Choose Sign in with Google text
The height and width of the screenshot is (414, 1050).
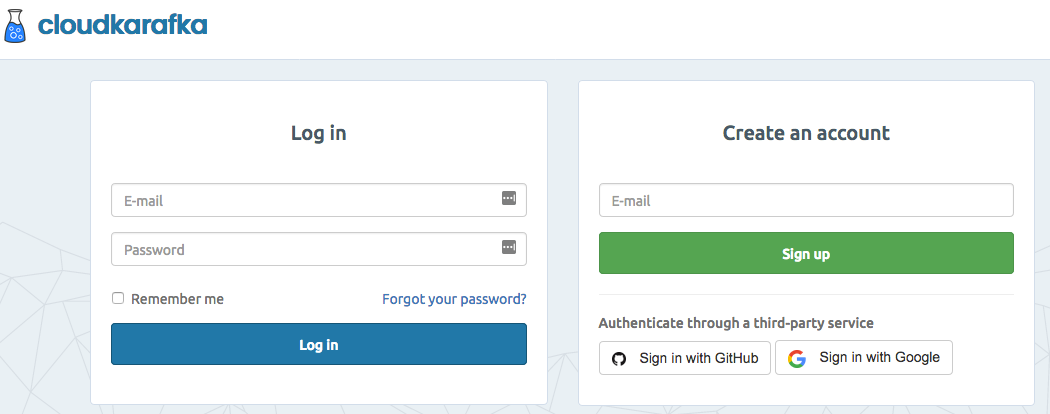coord(879,357)
